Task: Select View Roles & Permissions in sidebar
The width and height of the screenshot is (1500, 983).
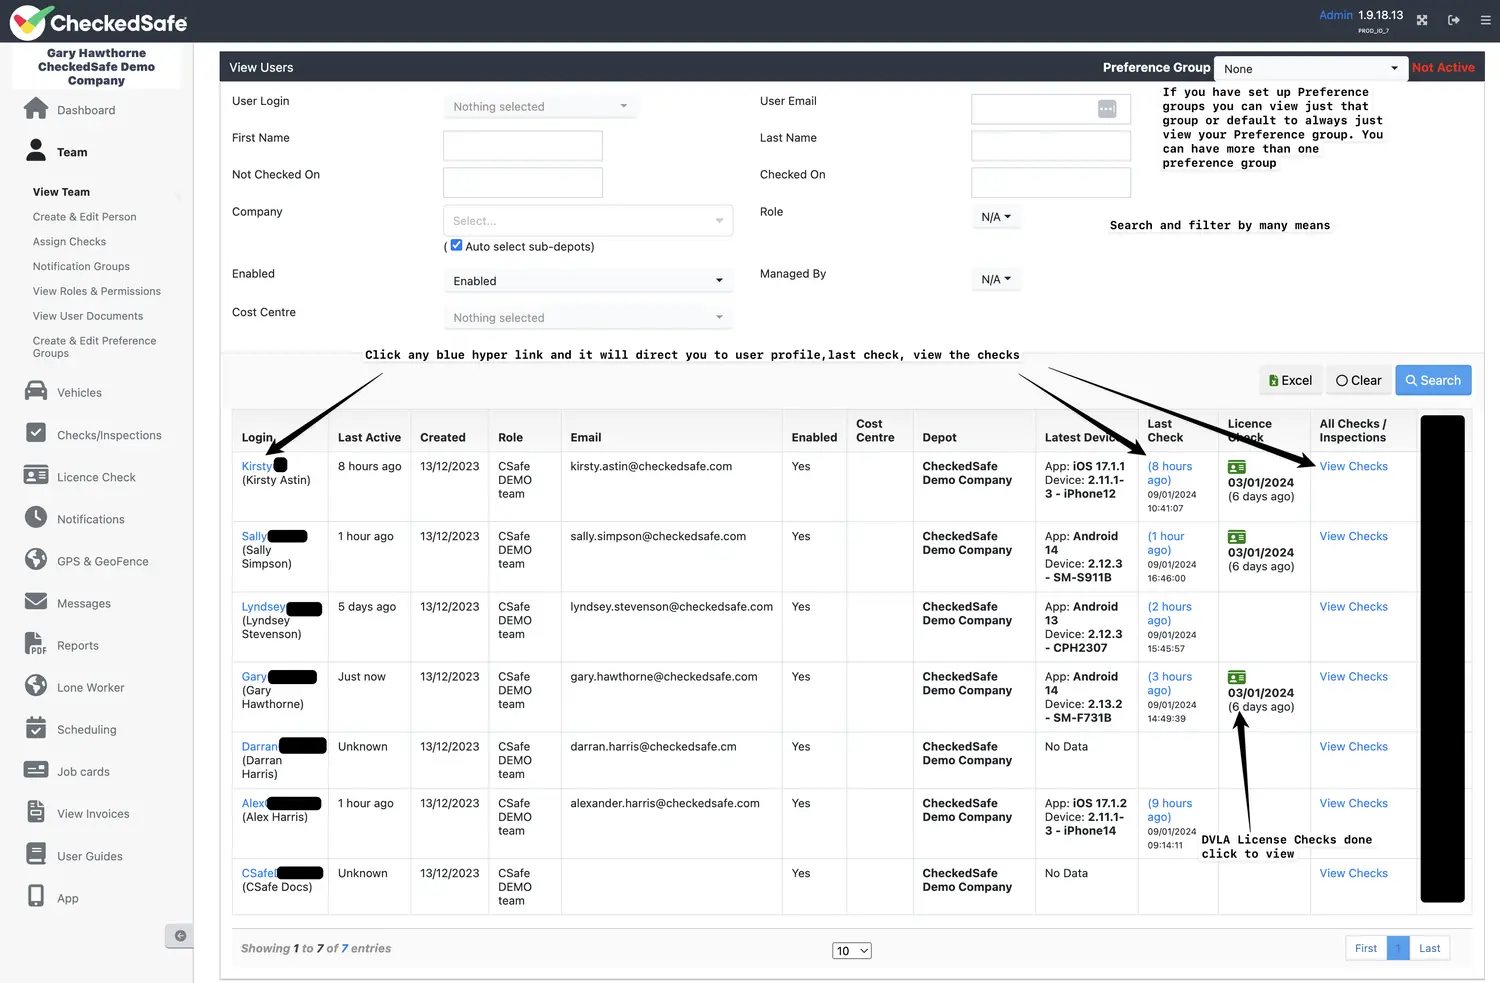Action: point(96,291)
